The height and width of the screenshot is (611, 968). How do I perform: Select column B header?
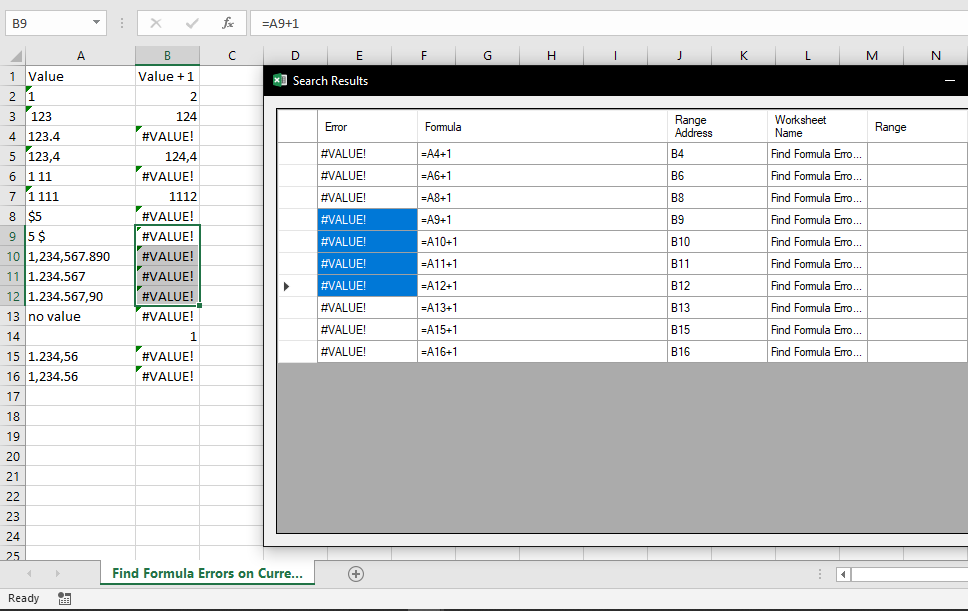pos(167,55)
